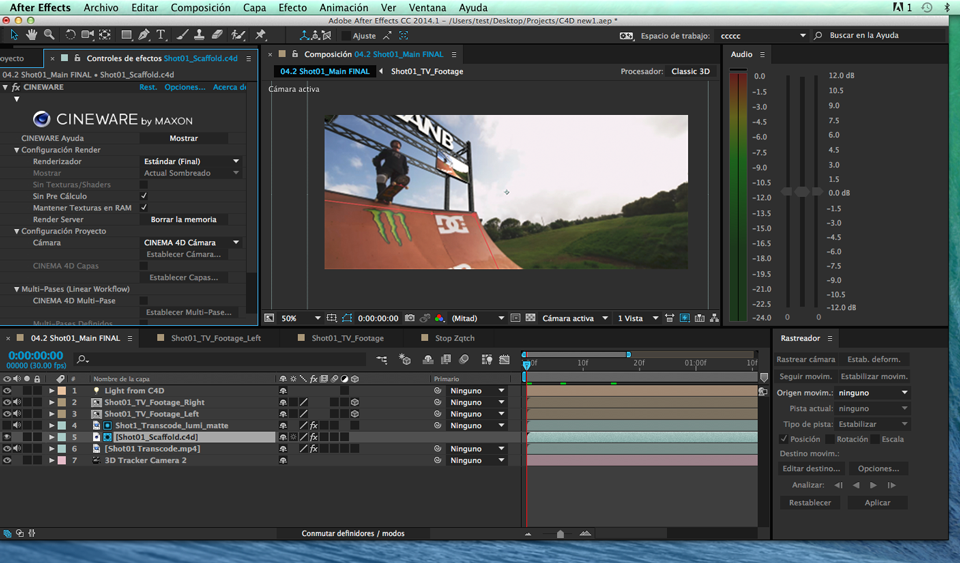Open the Cámara CINEMA 4D dropdown
The image size is (960, 563).
tap(191, 242)
